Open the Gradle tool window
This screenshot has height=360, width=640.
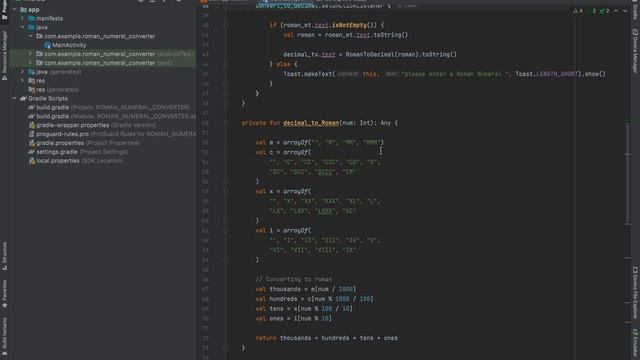point(635,10)
